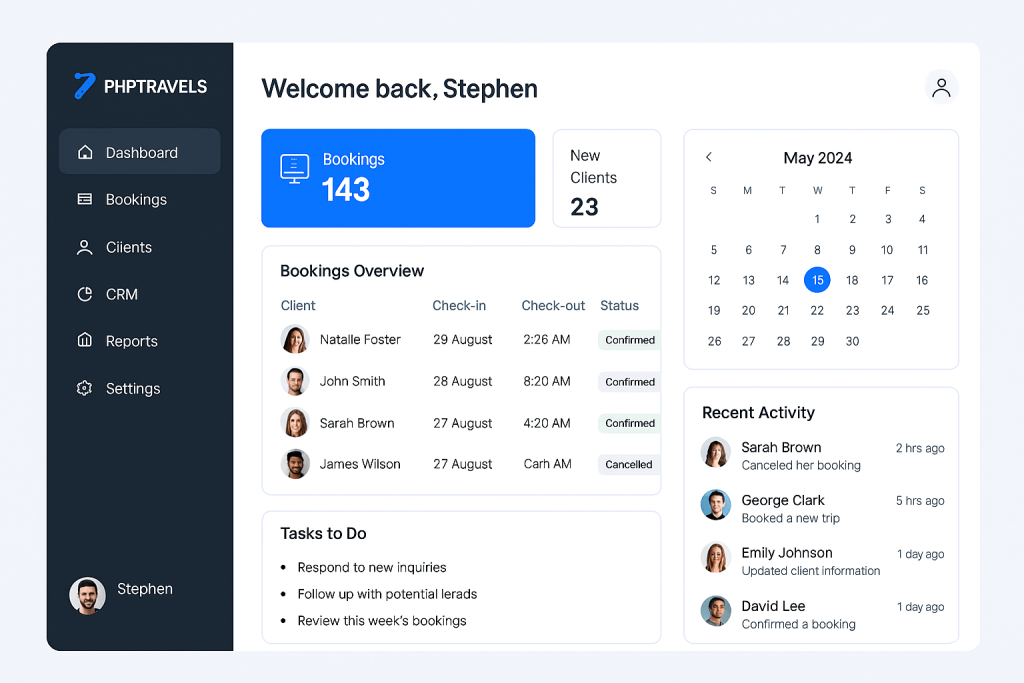Click David Lee's name in Recent Activity
1024x683 pixels.
[773, 606]
